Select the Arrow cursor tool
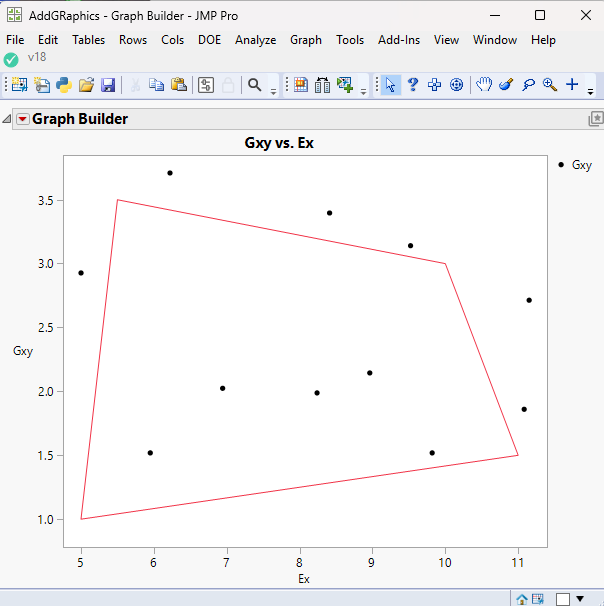This screenshot has height=606, width=604. click(x=391, y=85)
